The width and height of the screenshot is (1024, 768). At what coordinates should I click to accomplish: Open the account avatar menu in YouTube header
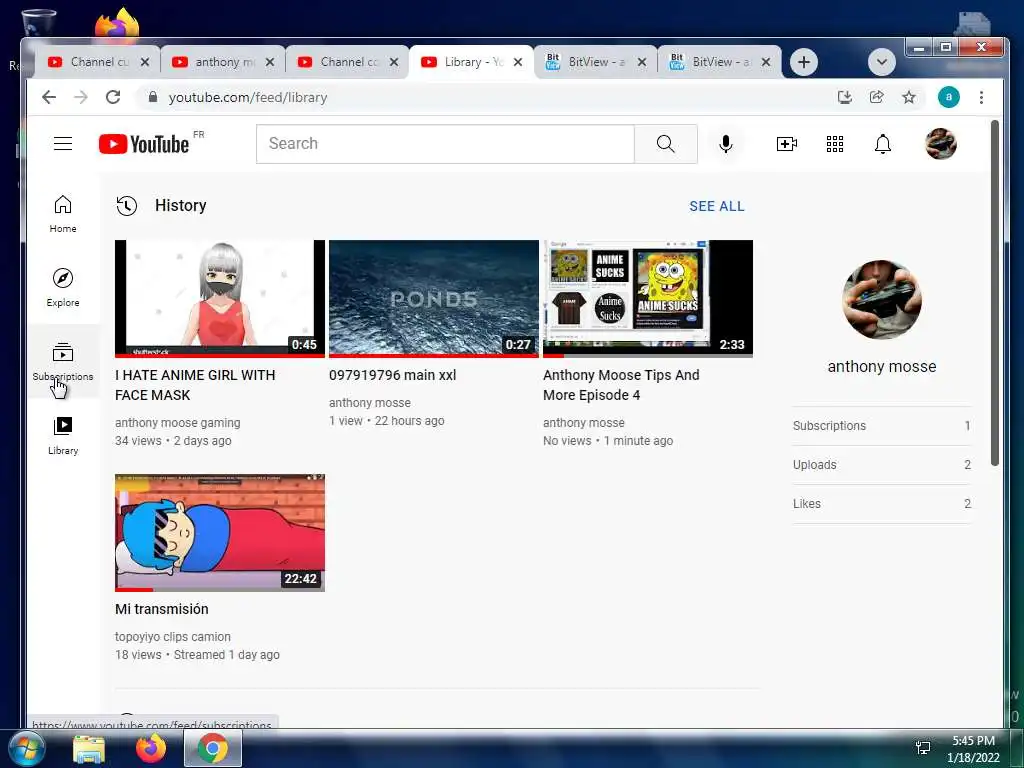pos(940,144)
